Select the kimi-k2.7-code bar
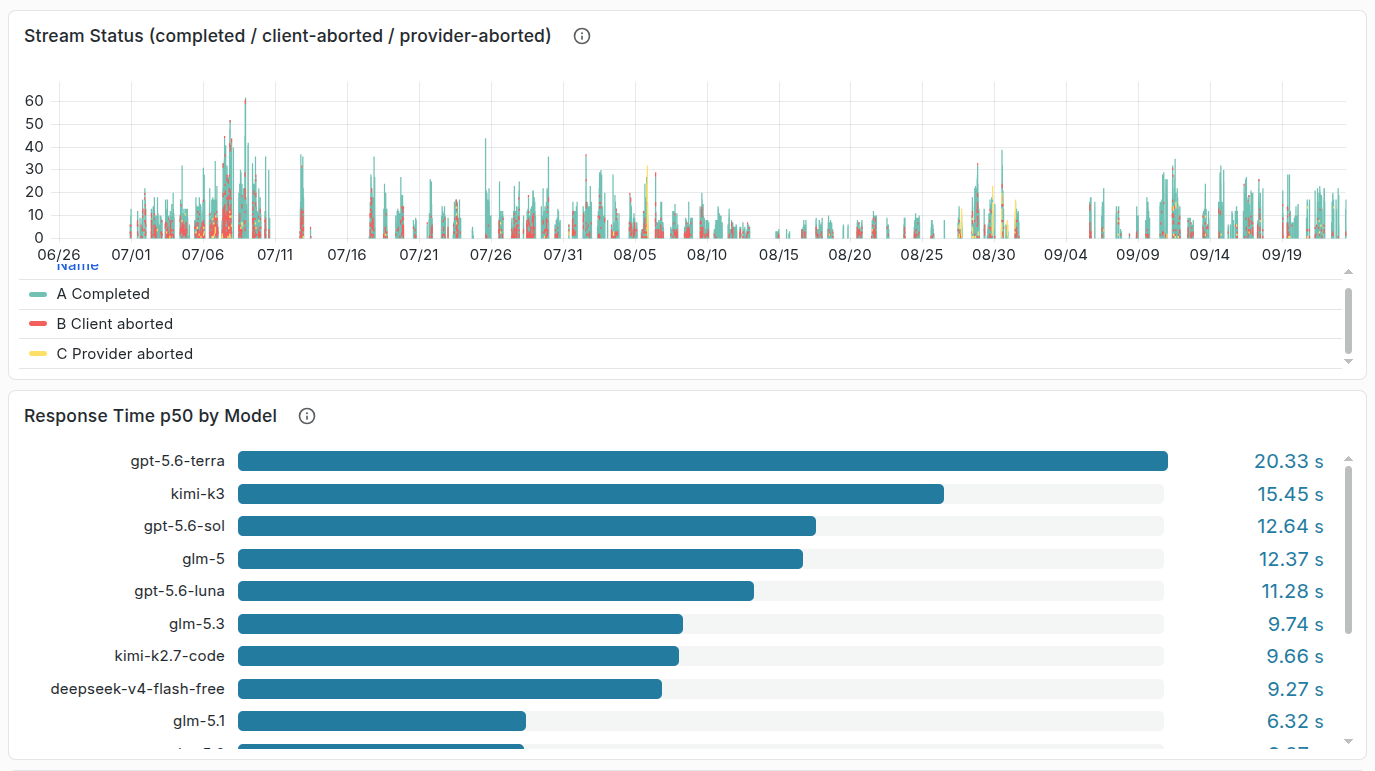This screenshot has width=1375, height=771. click(458, 656)
